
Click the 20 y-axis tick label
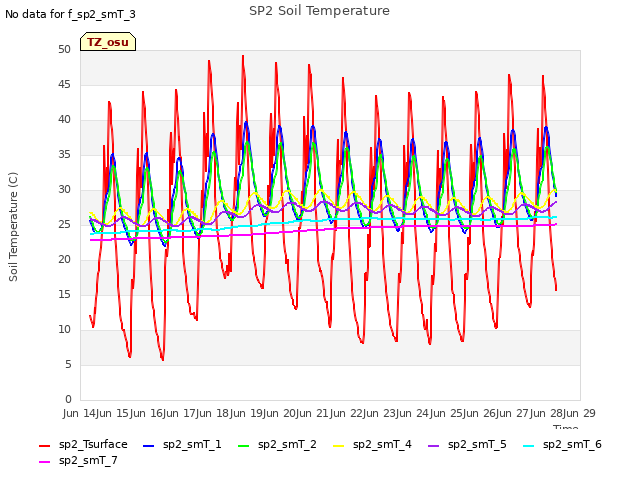[64, 260]
